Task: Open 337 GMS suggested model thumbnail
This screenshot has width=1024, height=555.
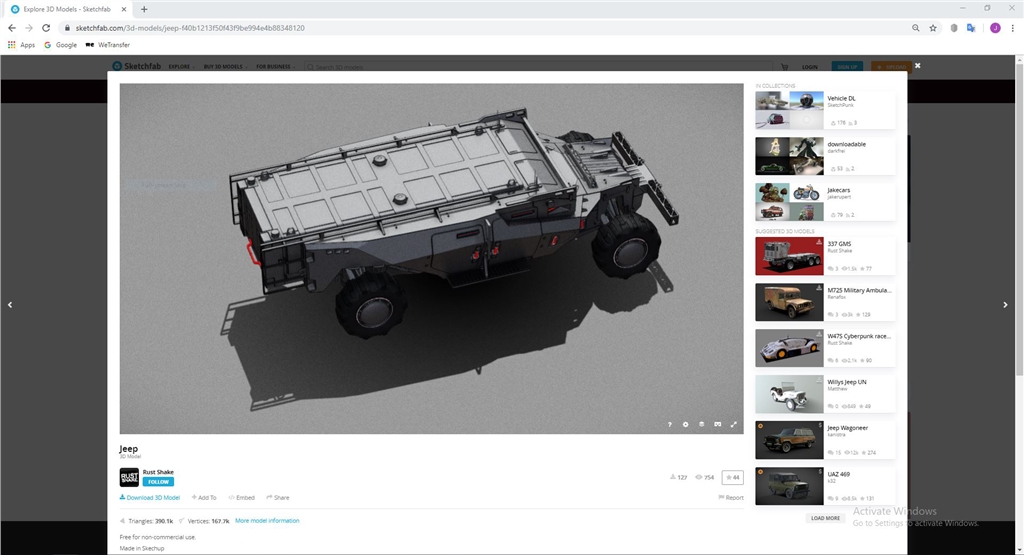Action: (x=788, y=255)
